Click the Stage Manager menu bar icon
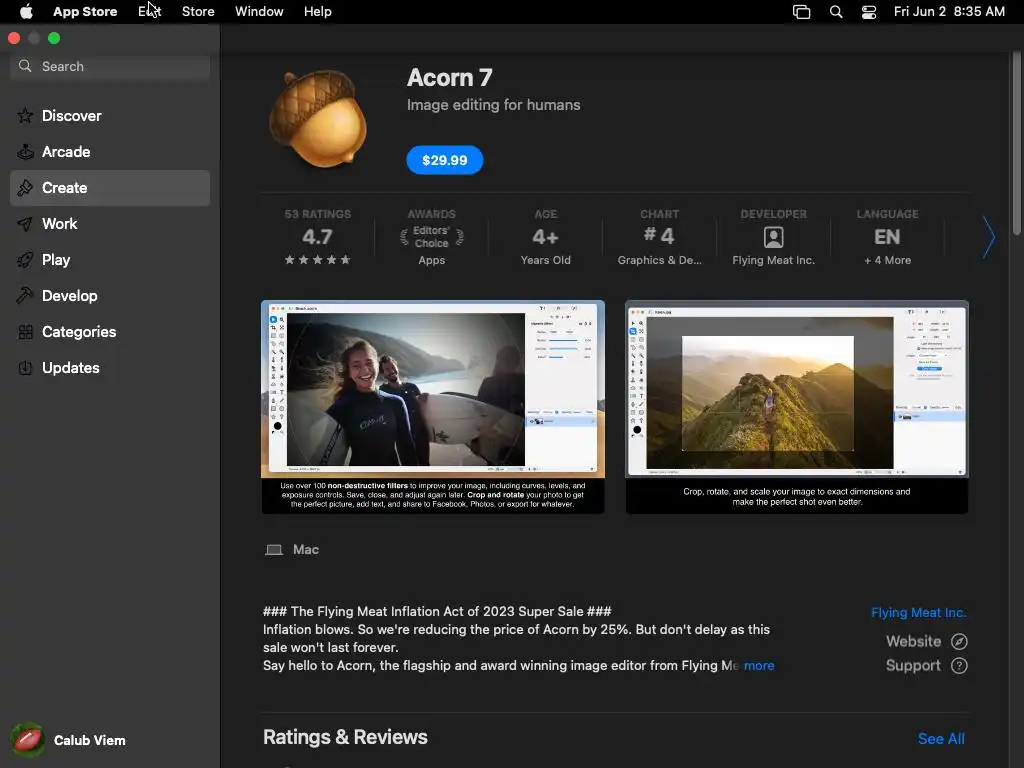Viewport: 1024px width, 768px height. point(801,12)
